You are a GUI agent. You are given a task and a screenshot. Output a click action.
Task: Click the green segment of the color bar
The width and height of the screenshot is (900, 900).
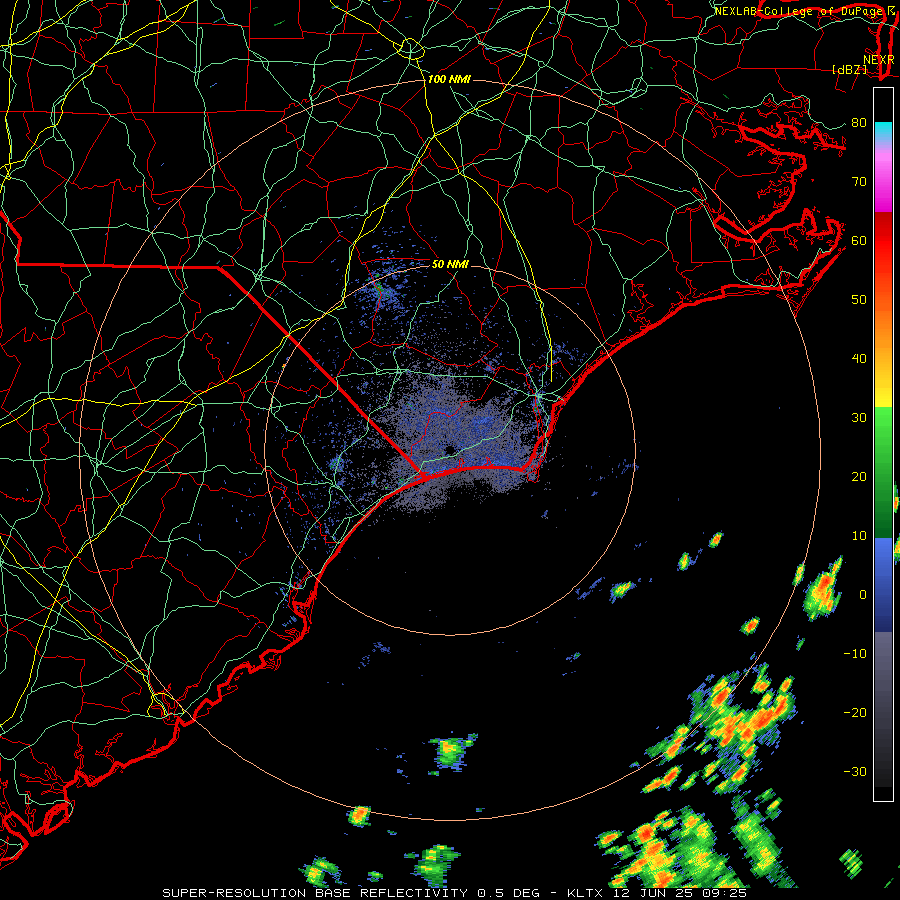[883, 473]
